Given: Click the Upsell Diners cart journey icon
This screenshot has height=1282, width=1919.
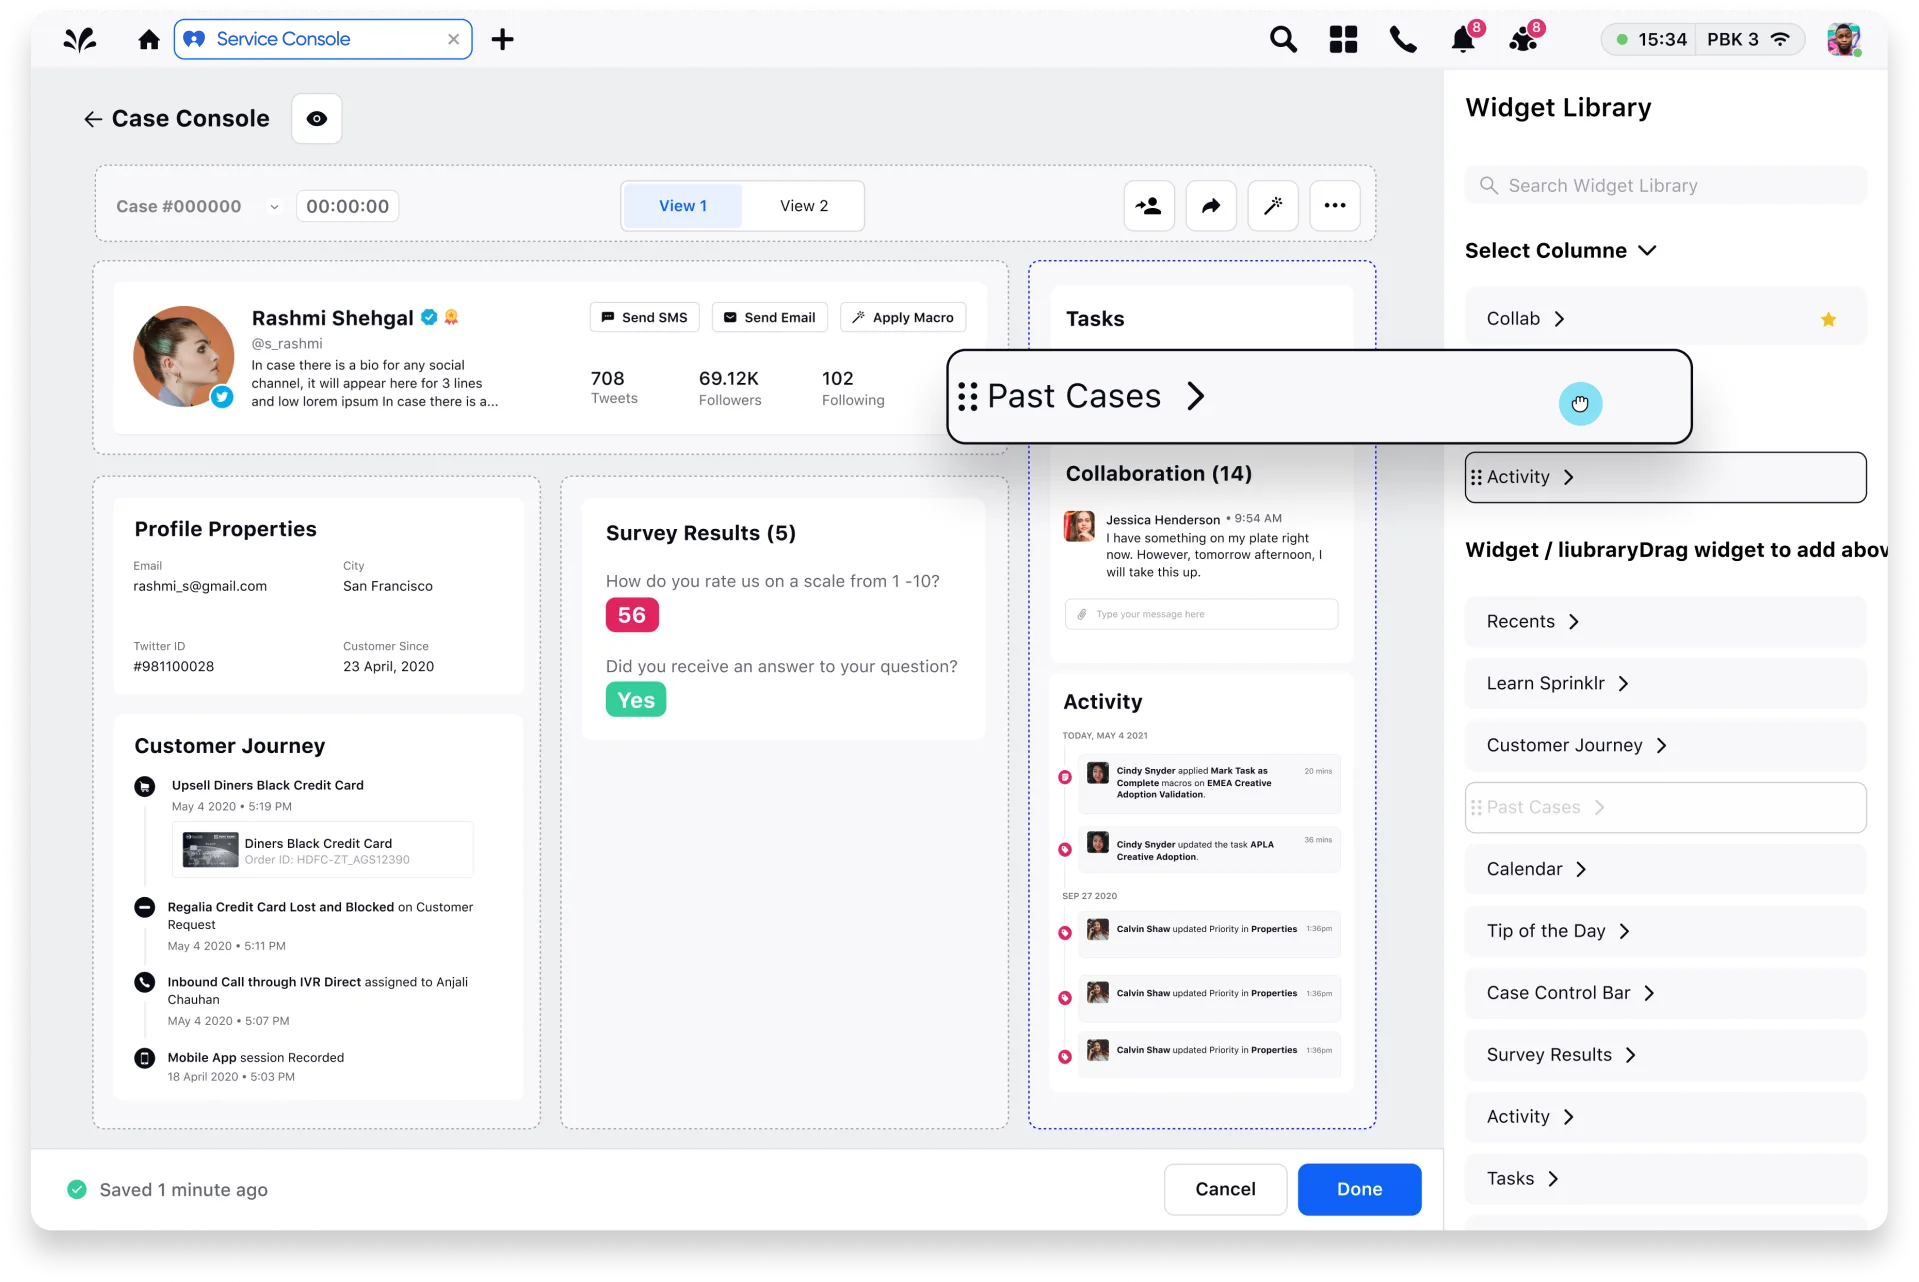Looking at the screenshot, I should [145, 786].
